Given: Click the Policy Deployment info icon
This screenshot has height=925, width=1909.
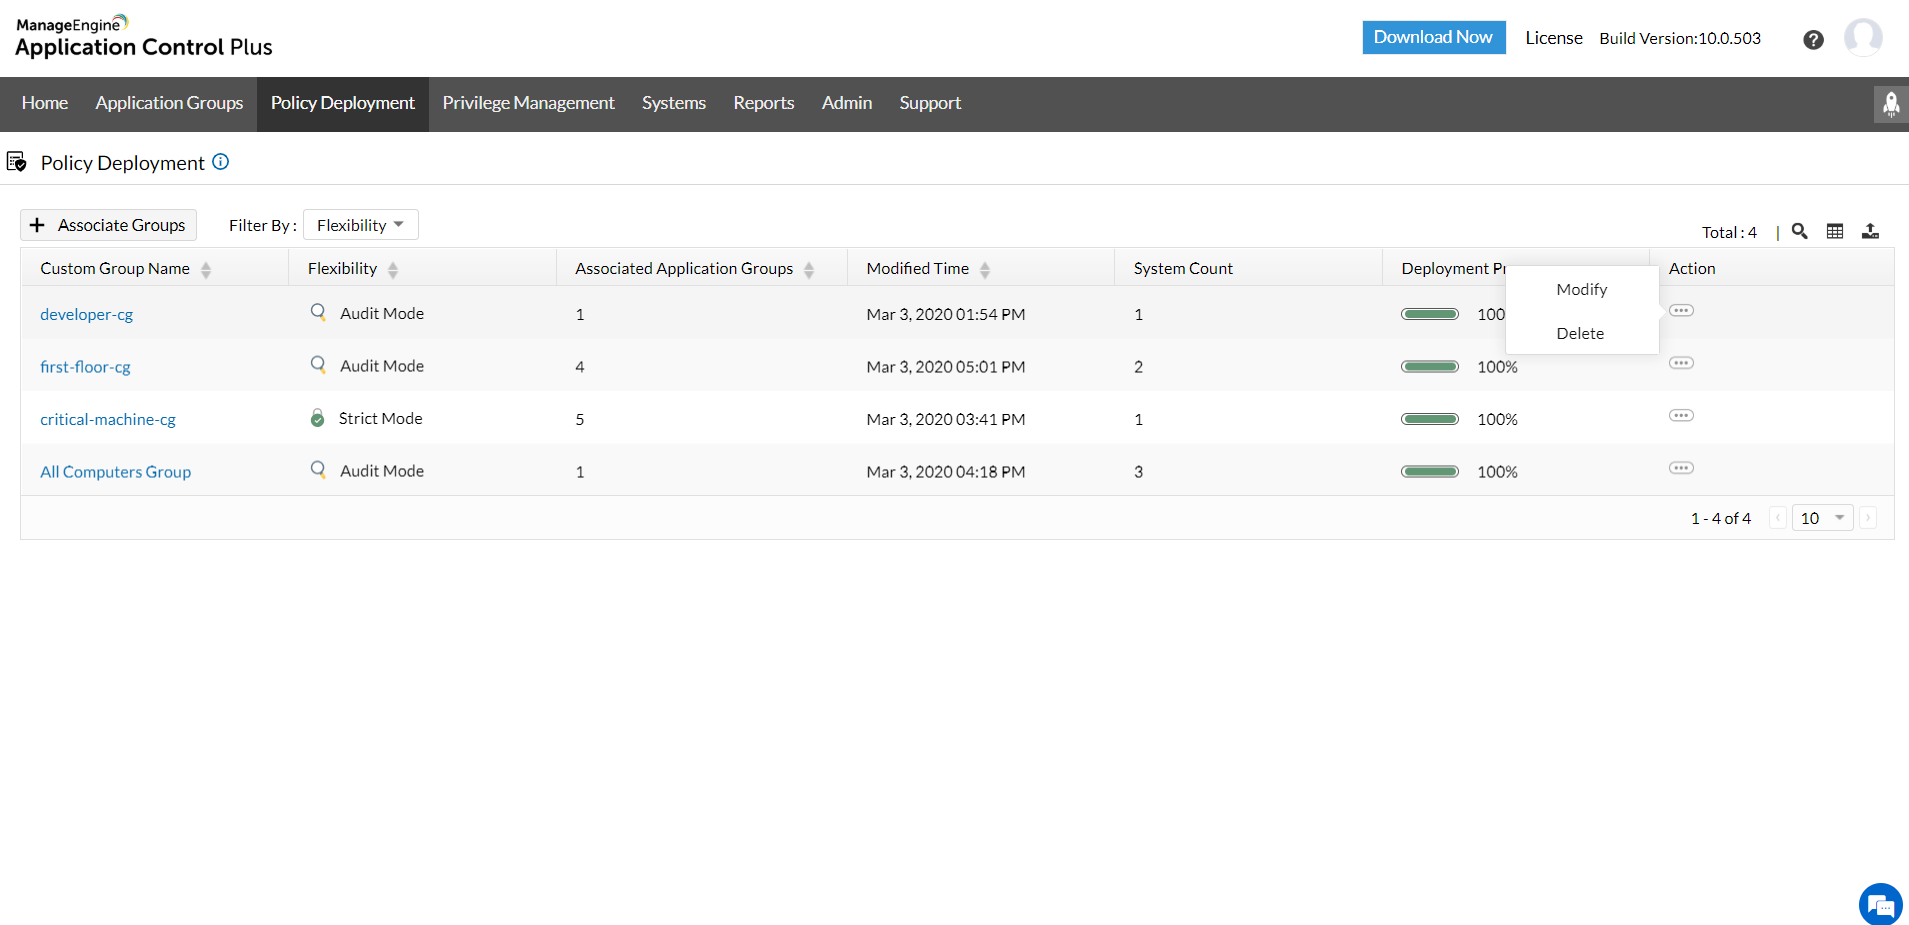Looking at the screenshot, I should (x=221, y=162).
